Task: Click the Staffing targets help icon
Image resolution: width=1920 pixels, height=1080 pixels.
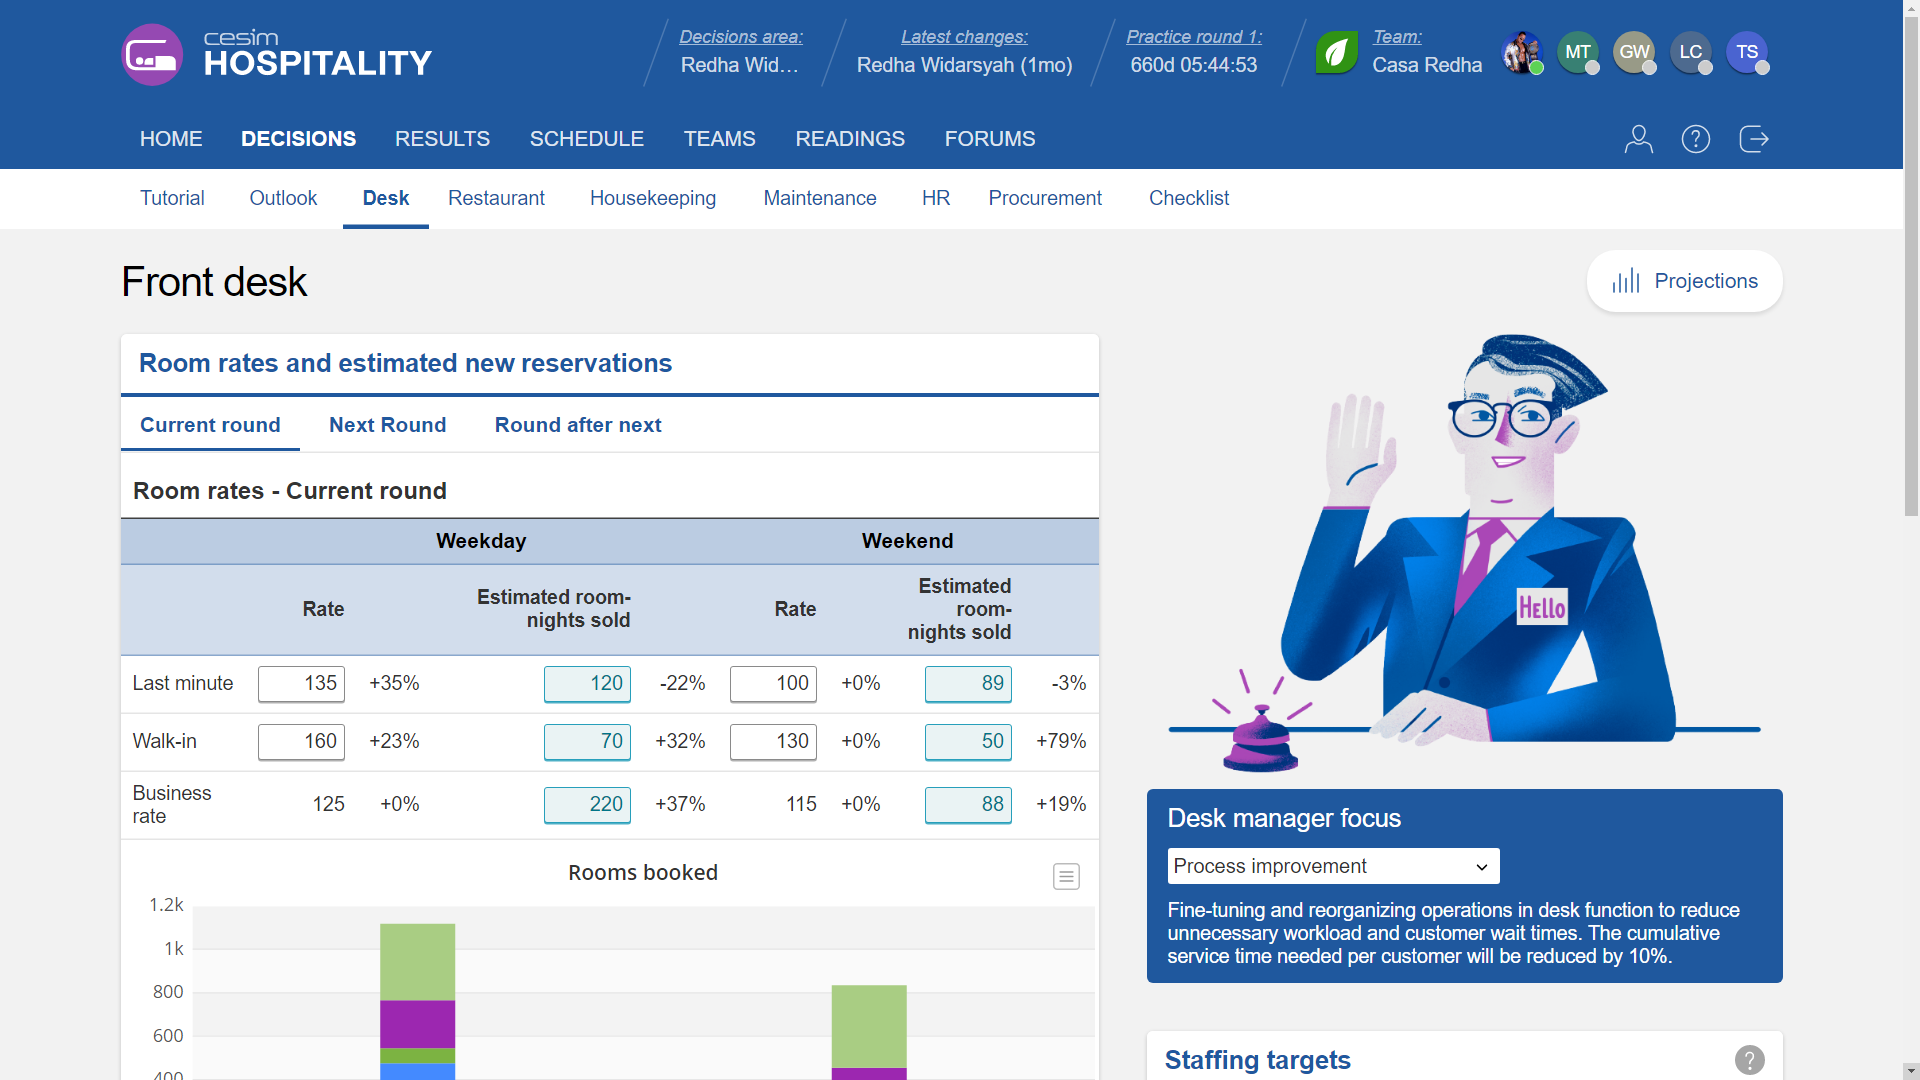Action: 1749,1060
